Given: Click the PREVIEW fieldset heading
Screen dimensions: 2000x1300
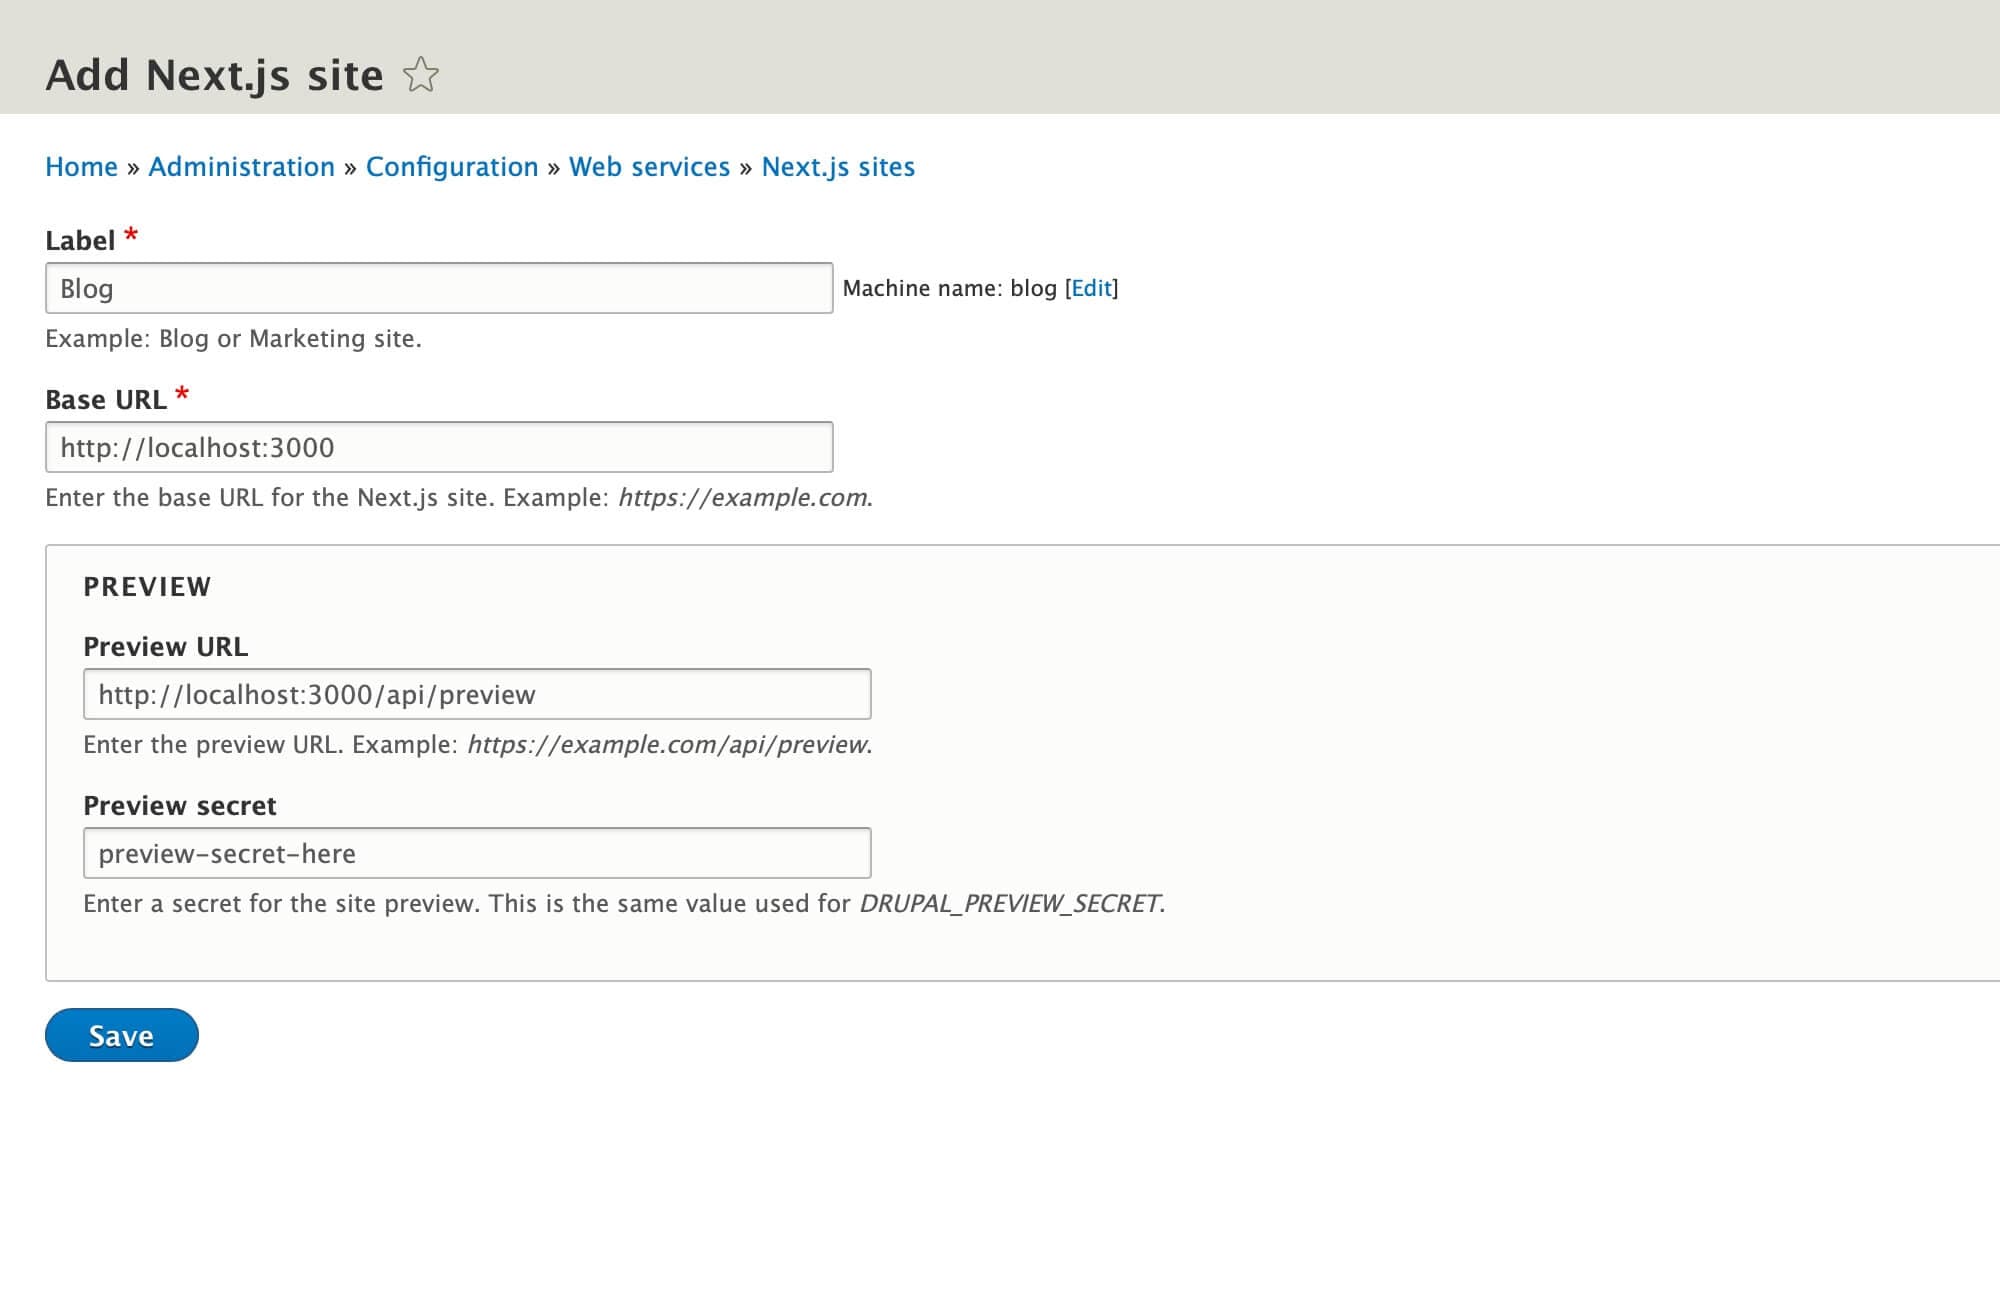Looking at the screenshot, I should coord(147,586).
